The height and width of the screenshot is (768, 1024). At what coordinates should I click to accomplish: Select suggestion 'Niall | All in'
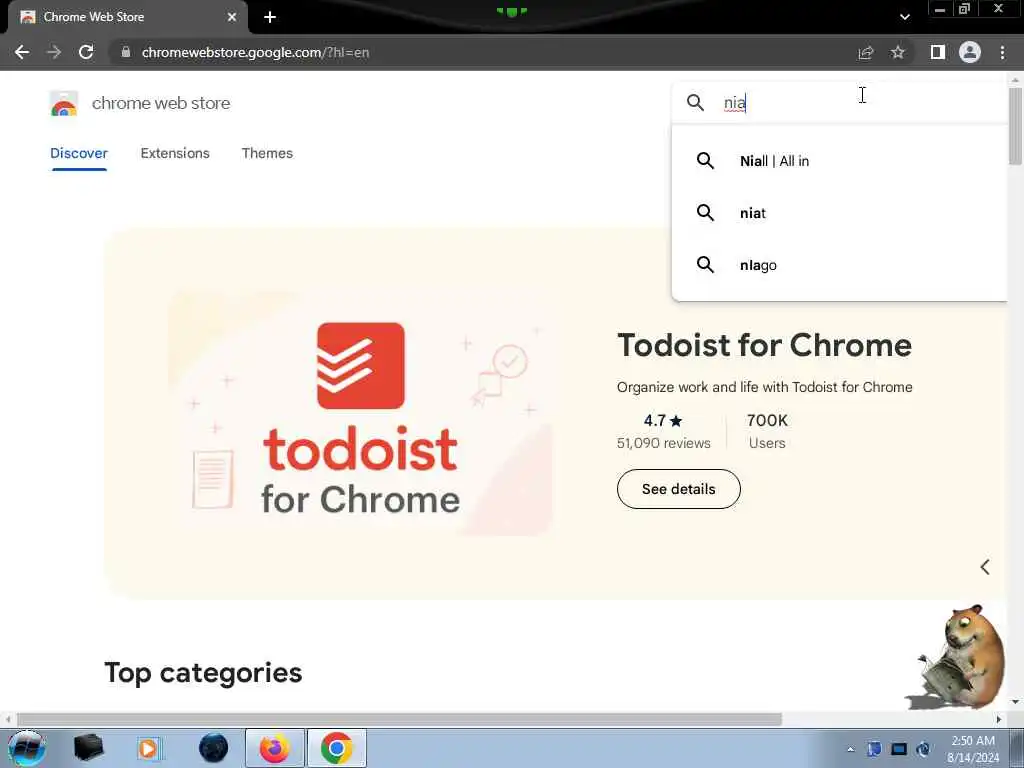839,161
